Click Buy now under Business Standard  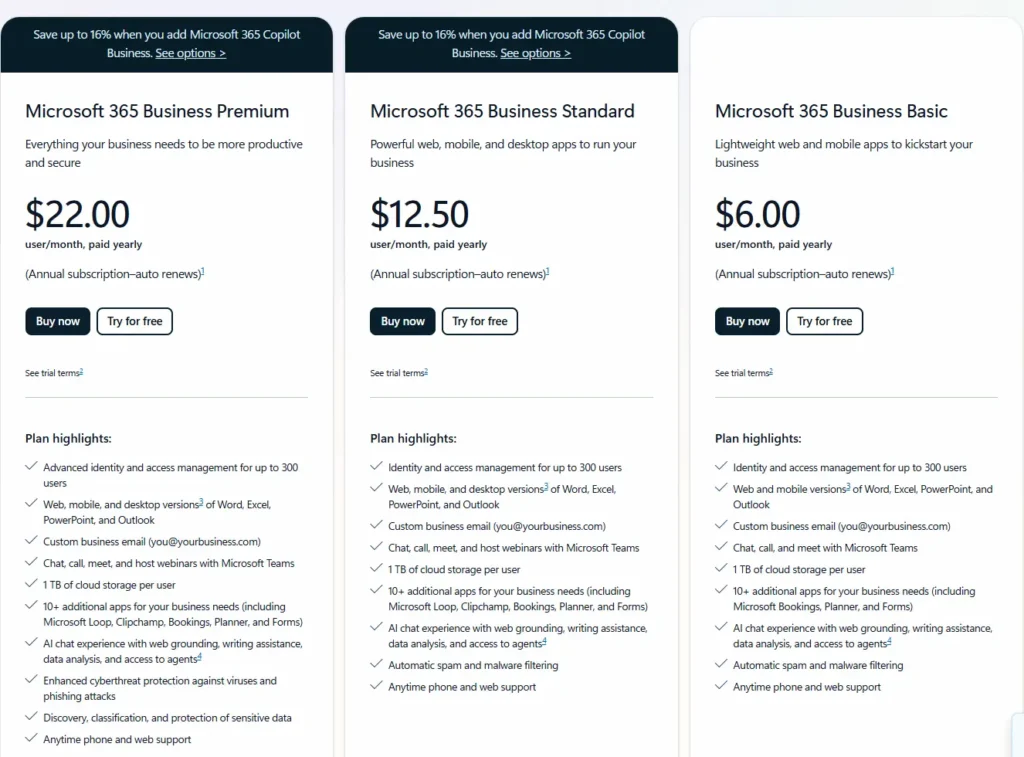(x=402, y=321)
